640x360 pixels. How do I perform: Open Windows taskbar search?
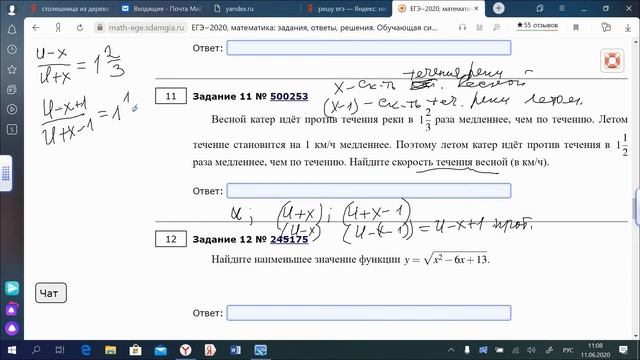(x=36, y=350)
